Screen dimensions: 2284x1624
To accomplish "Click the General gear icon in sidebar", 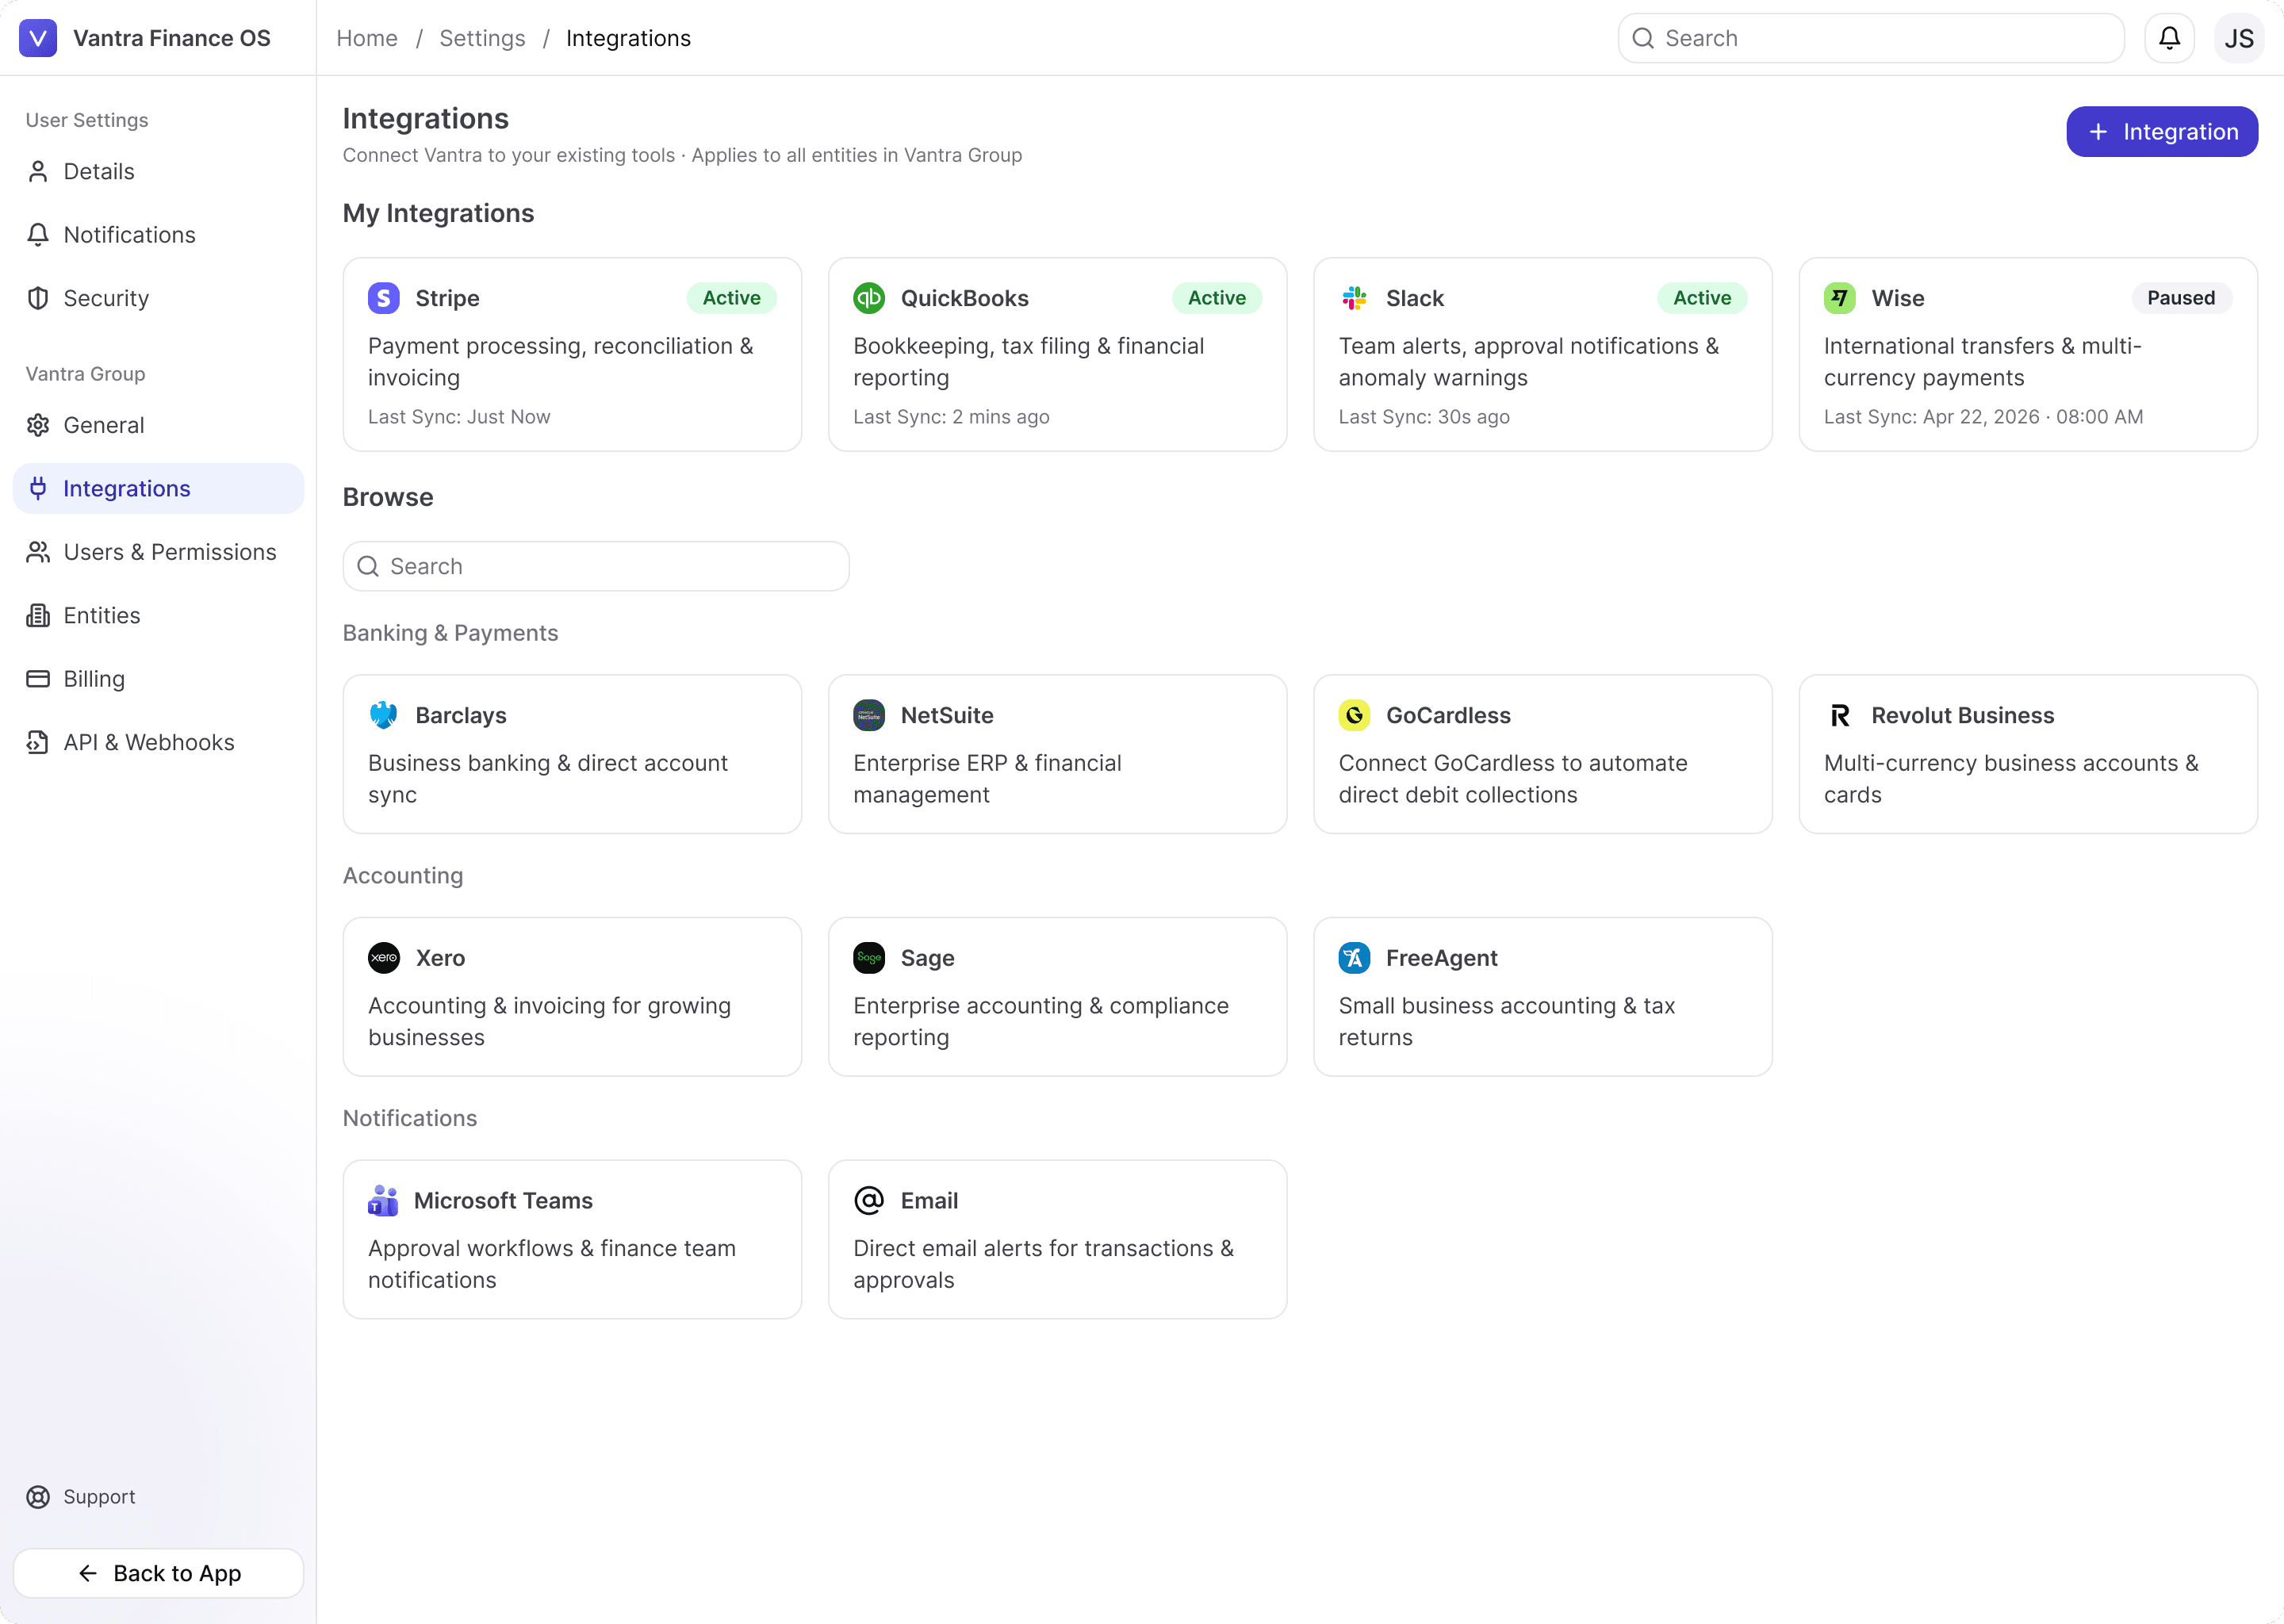I will (38, 425).
